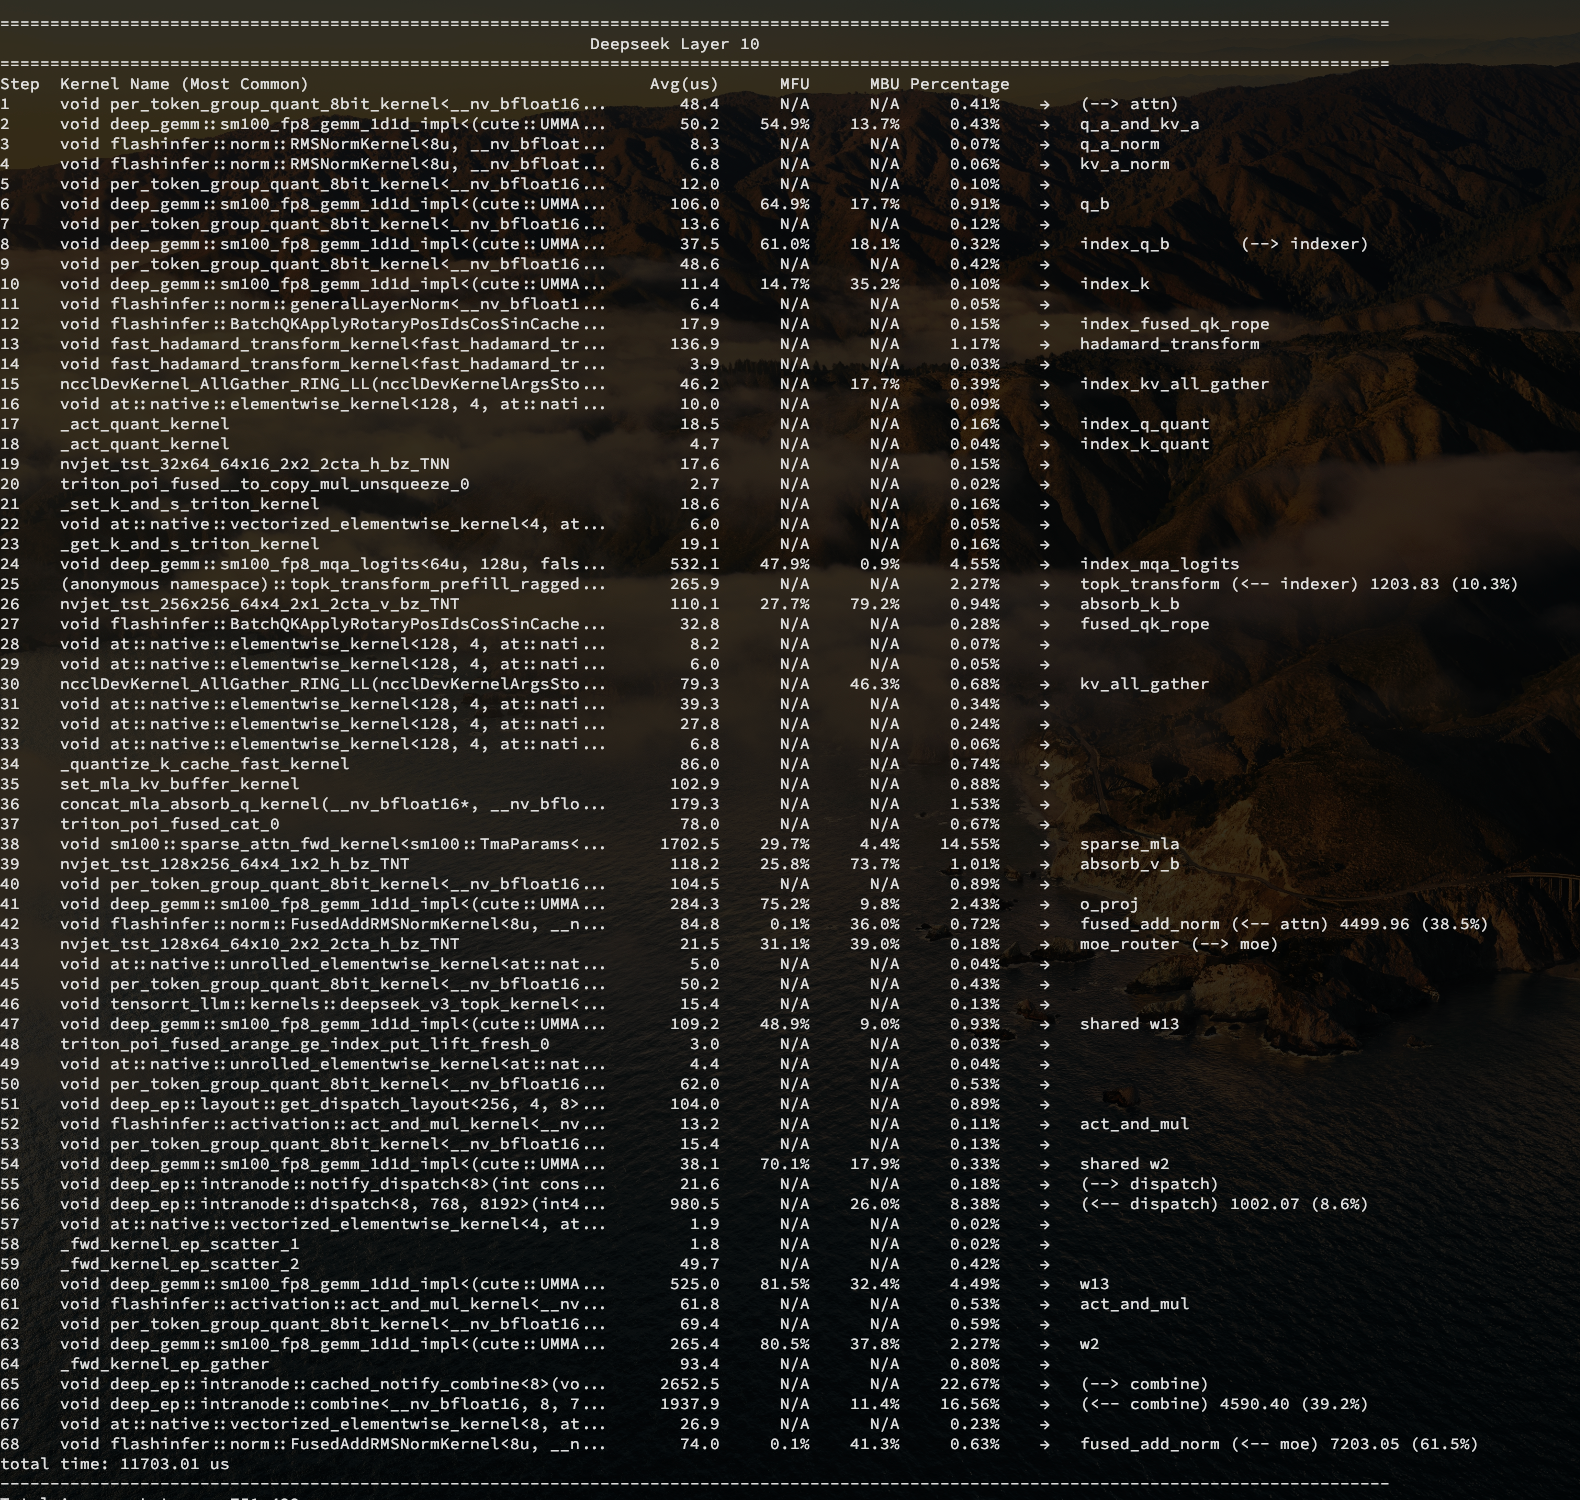Select the "shared w2" annotation
Screen dimensions: 1580x1500
pyautogui.click(x=1124, y=1164)
